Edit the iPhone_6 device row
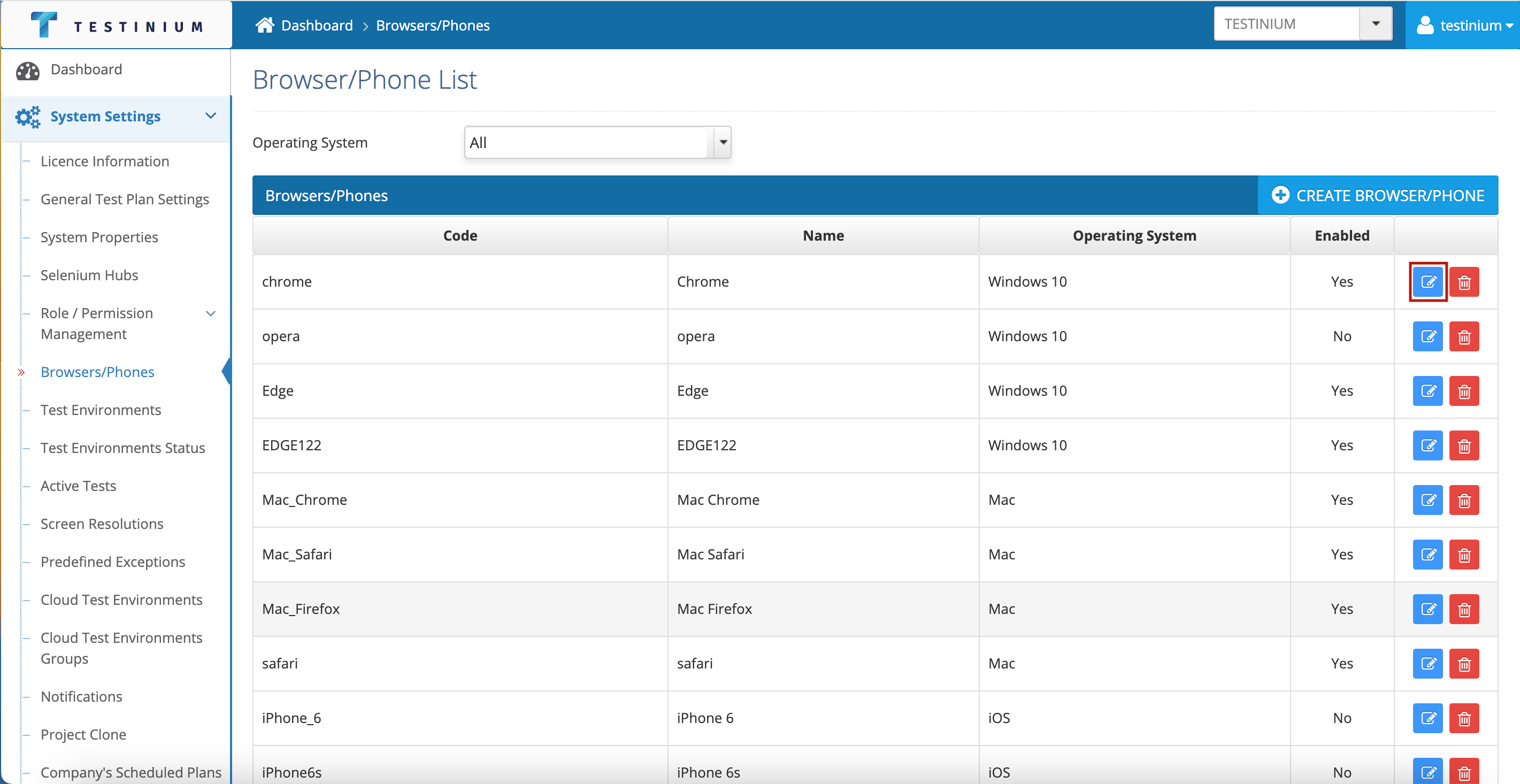 [1428, 718]
